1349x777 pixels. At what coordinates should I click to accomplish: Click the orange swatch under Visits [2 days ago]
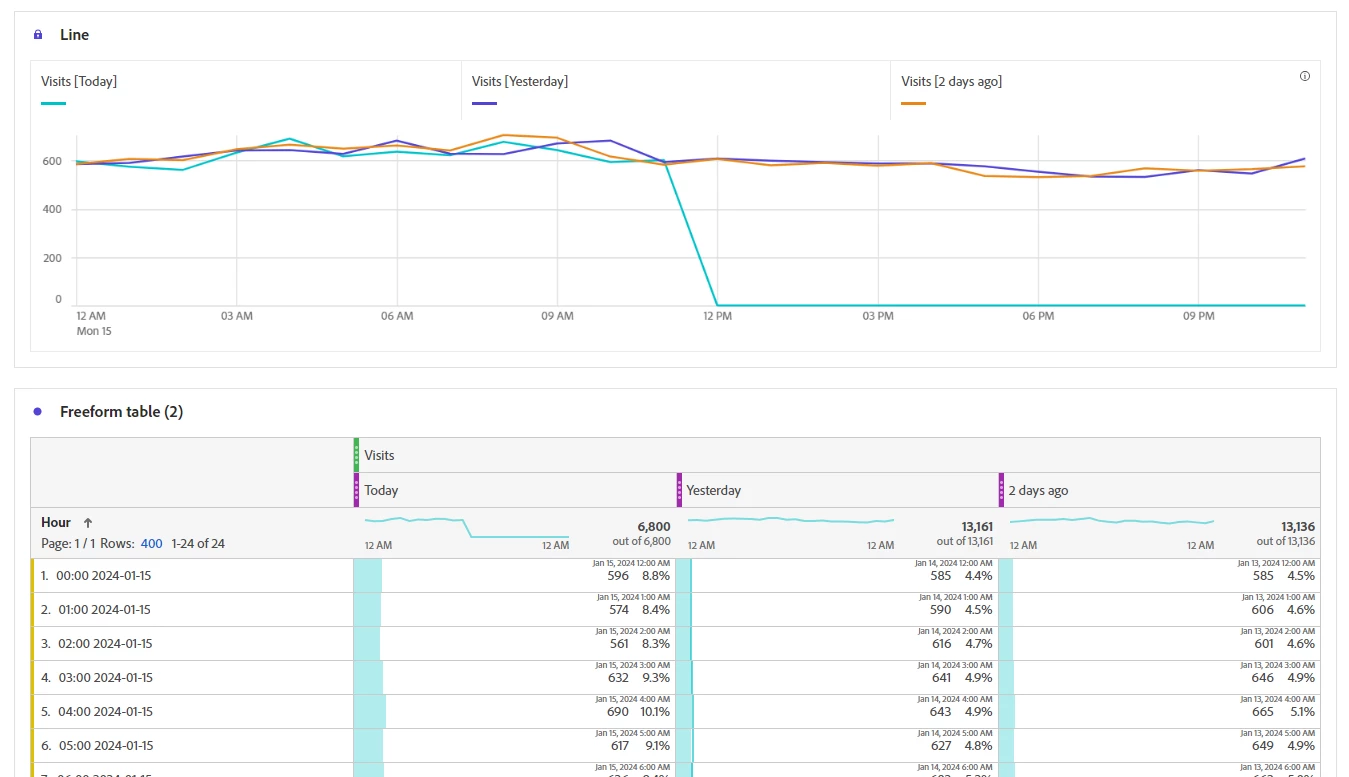(914, 103)
